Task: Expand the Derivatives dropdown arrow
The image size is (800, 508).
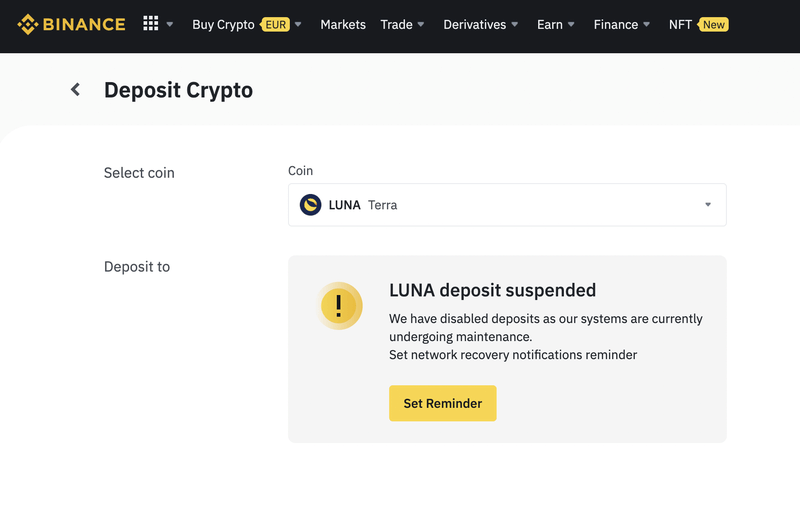Action: 515,24
